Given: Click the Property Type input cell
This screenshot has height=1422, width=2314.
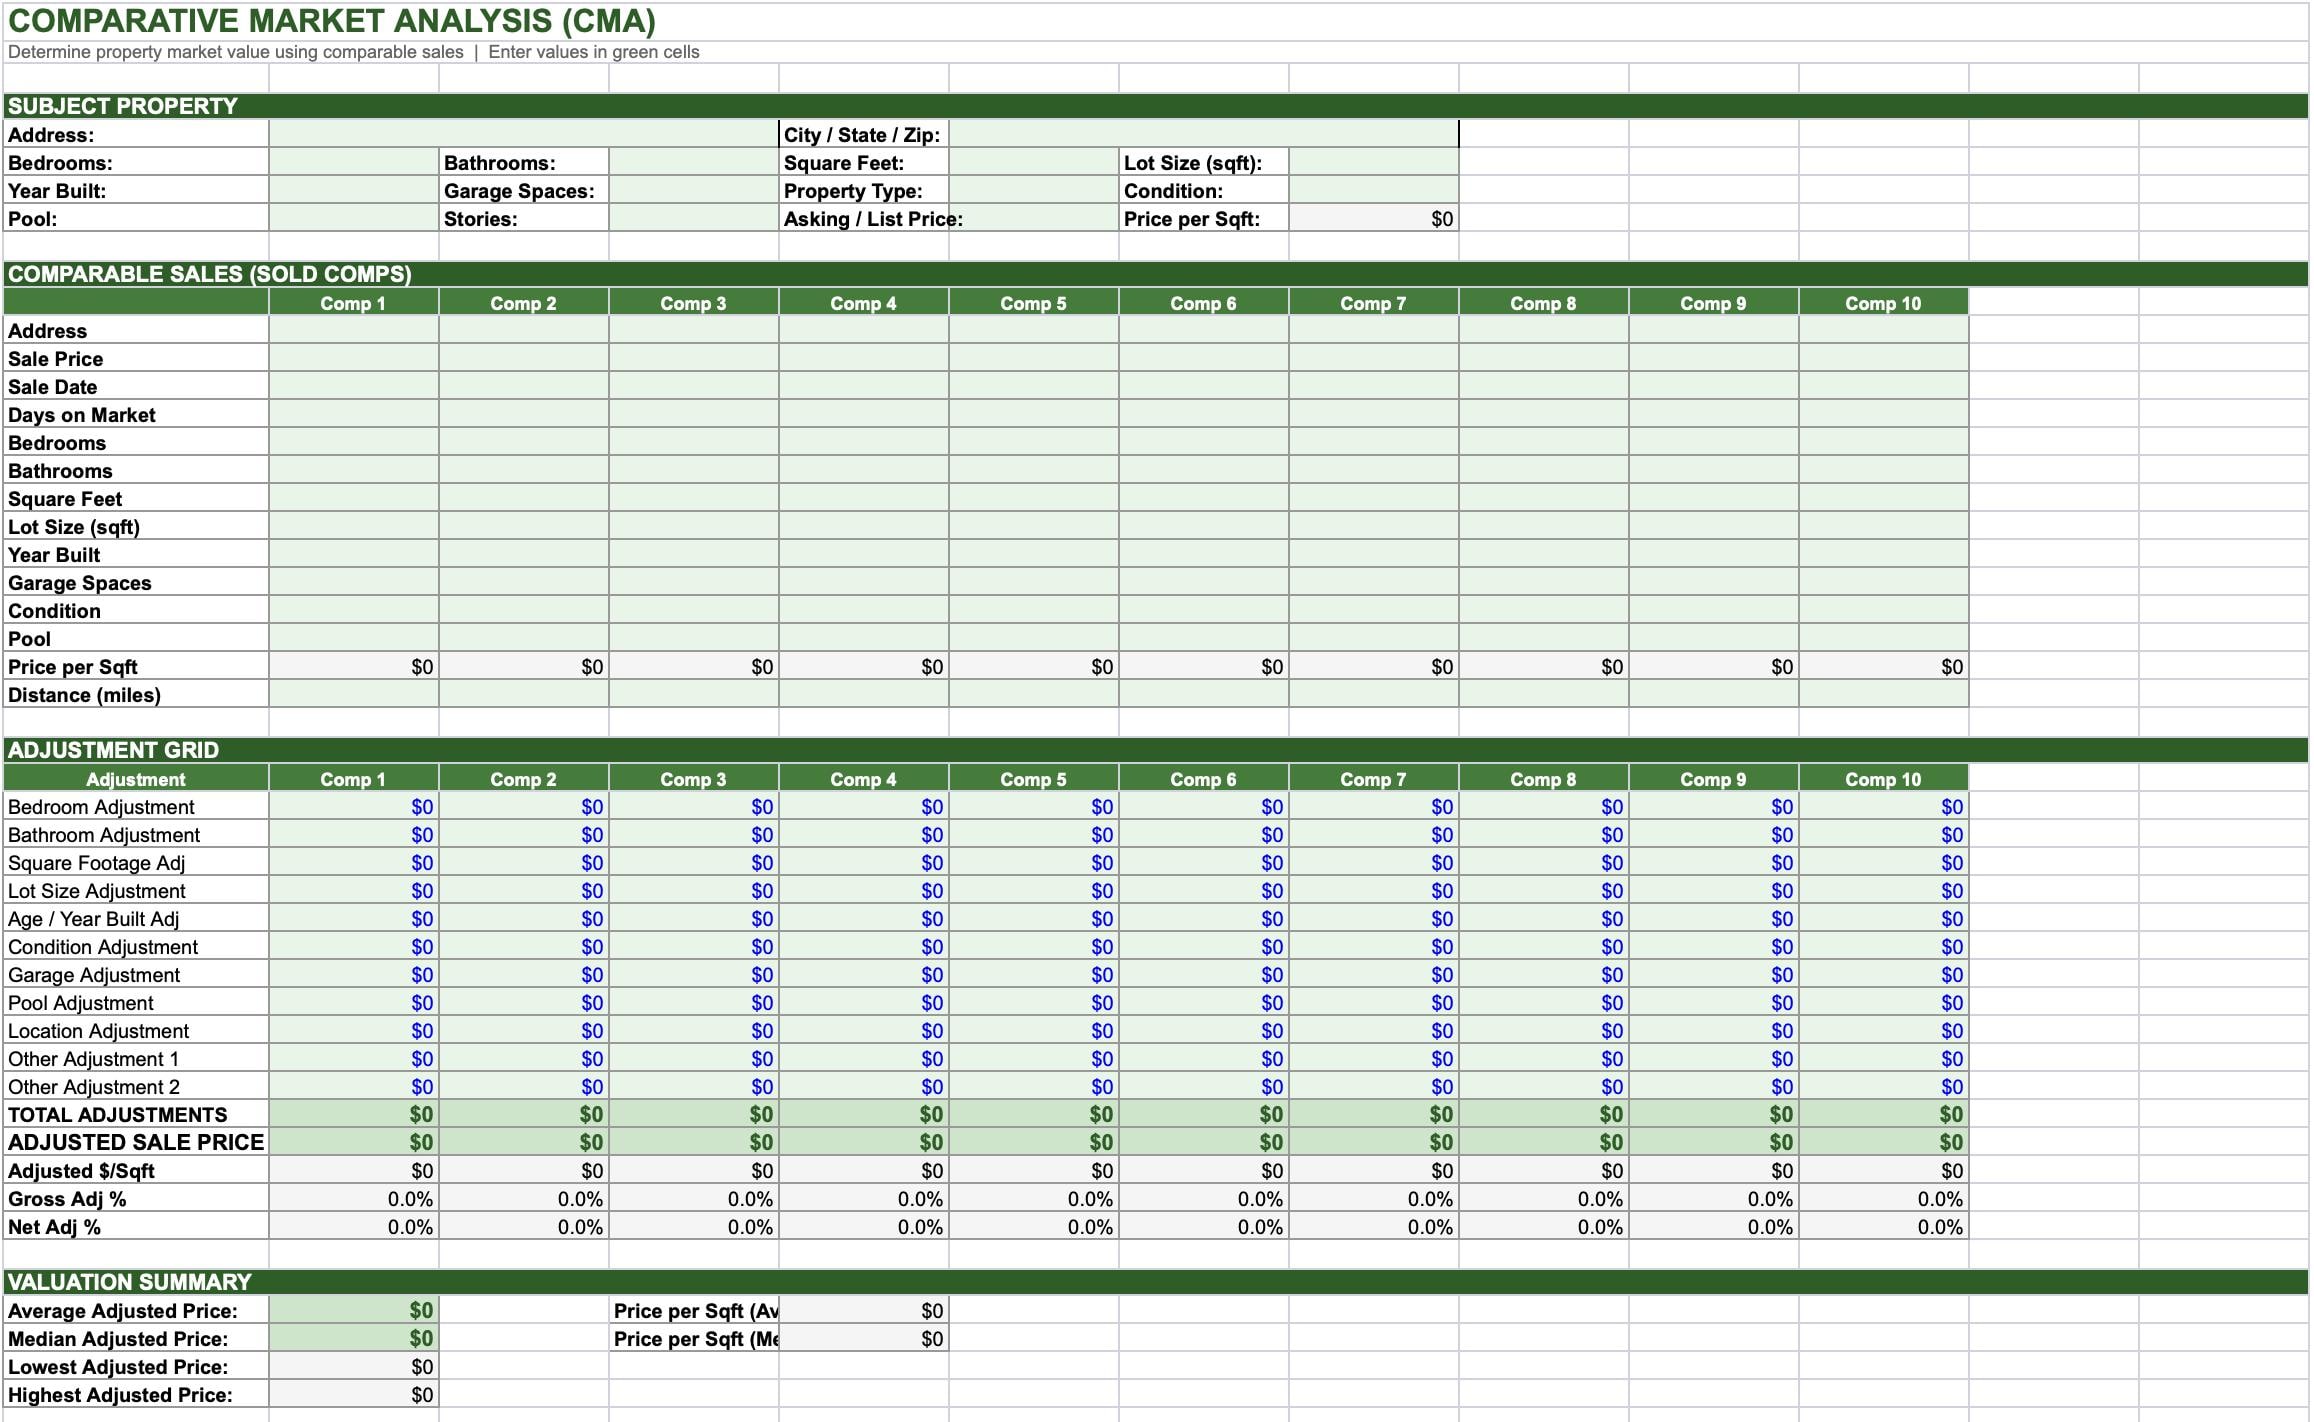Looking at the screenshot, I should (1034, 190).
